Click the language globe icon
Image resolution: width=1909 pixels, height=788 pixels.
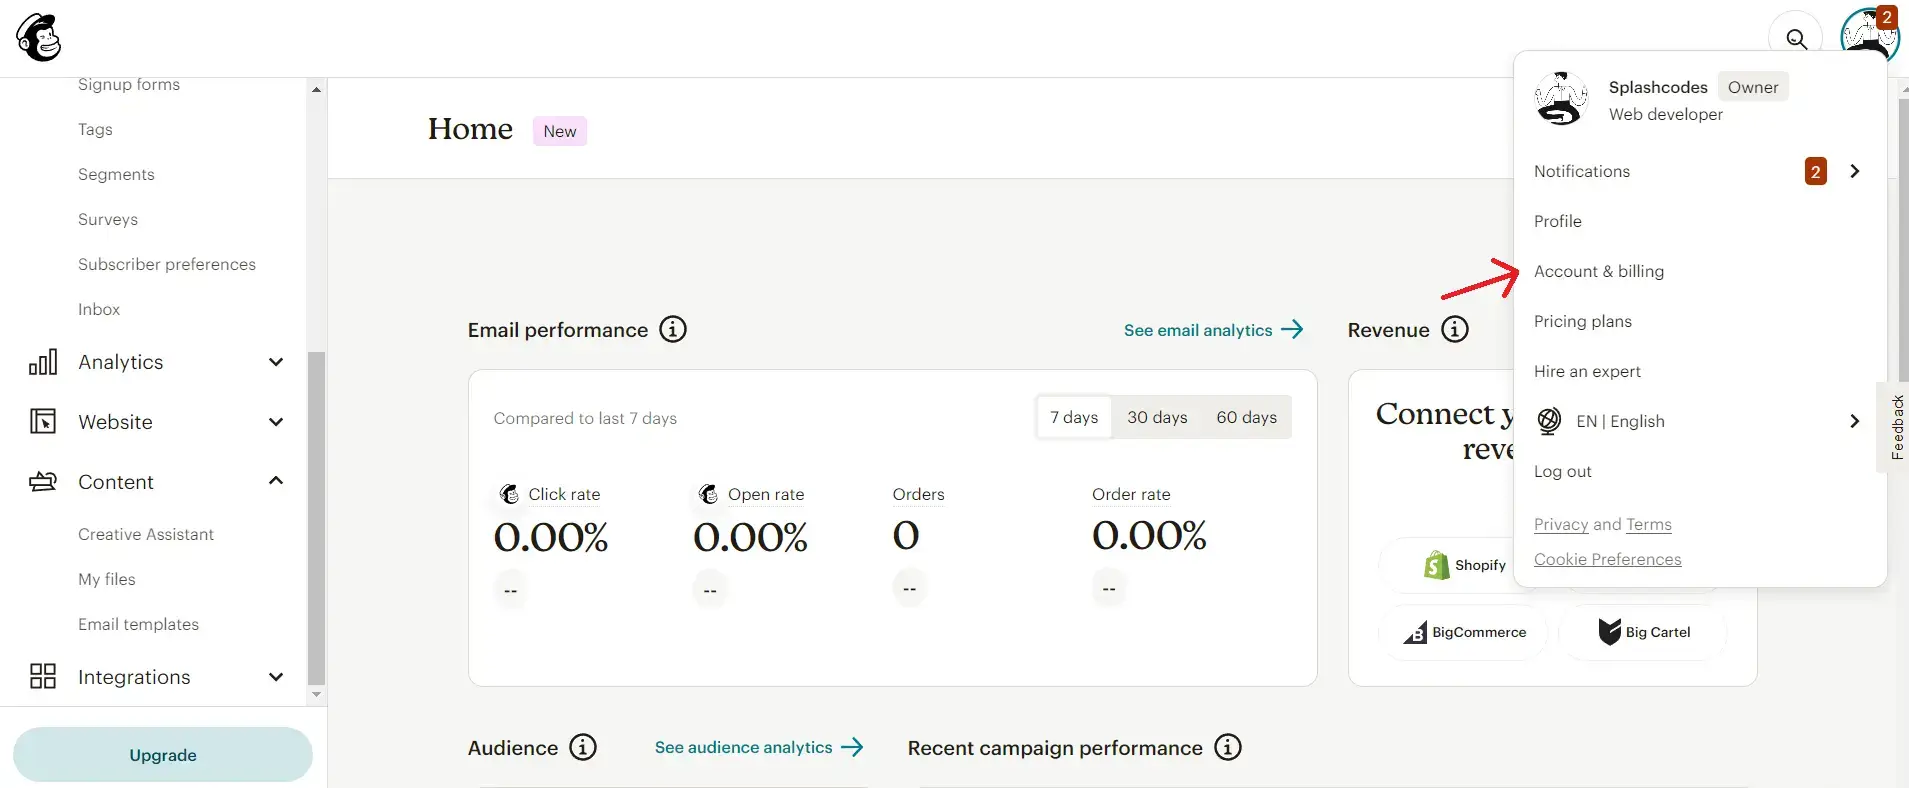point(1549,421)
